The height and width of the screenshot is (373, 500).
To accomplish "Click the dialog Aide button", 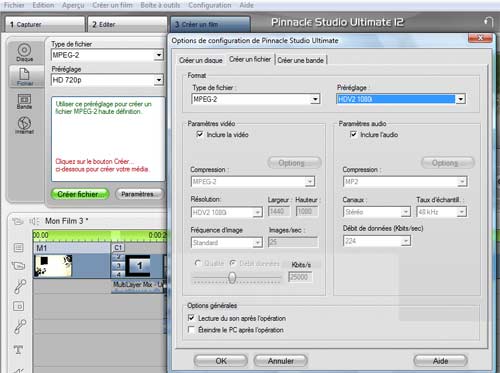I will click(440, 361).
